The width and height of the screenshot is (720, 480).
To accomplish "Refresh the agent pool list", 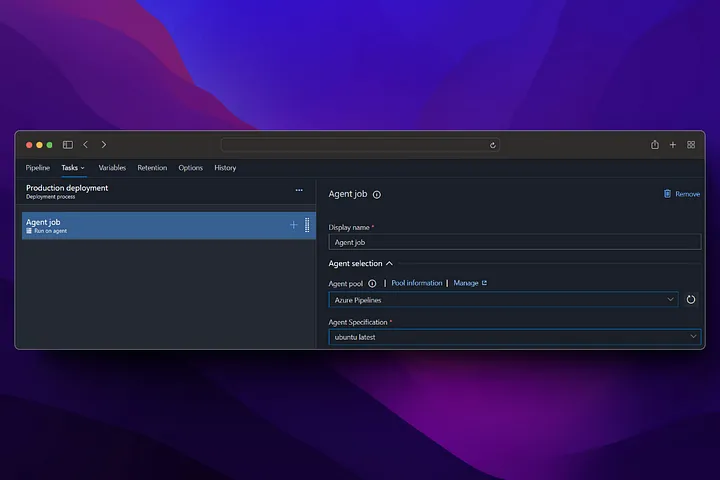I will coord(691,299).
